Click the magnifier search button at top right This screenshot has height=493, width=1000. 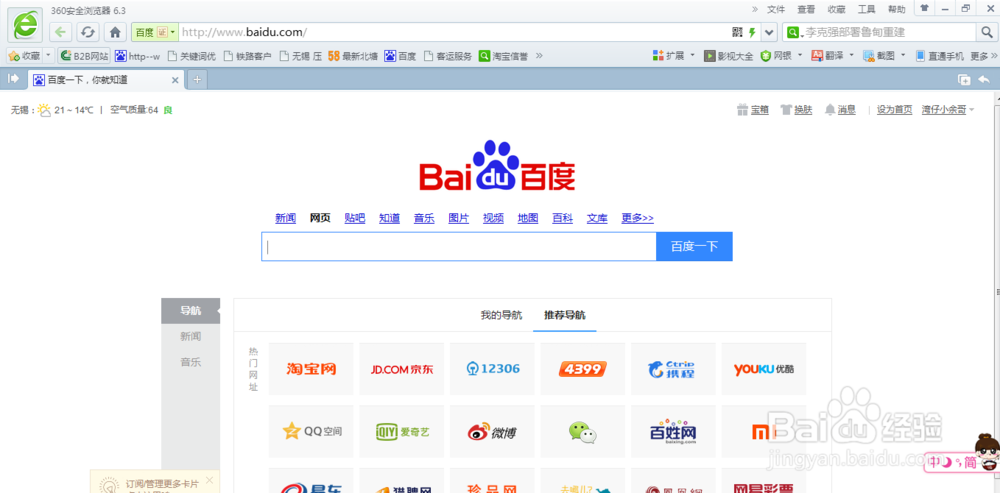click(x=985, y=32)
